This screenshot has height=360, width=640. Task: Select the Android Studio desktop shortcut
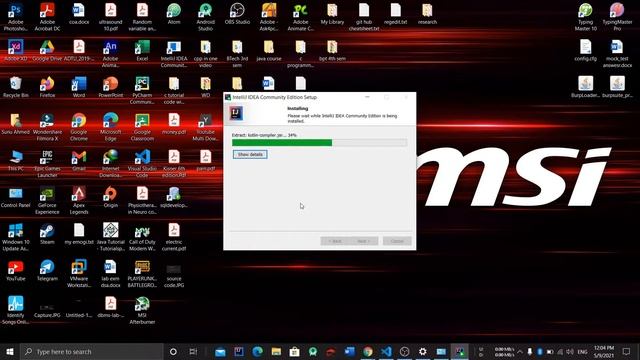[x=205, y=16]
